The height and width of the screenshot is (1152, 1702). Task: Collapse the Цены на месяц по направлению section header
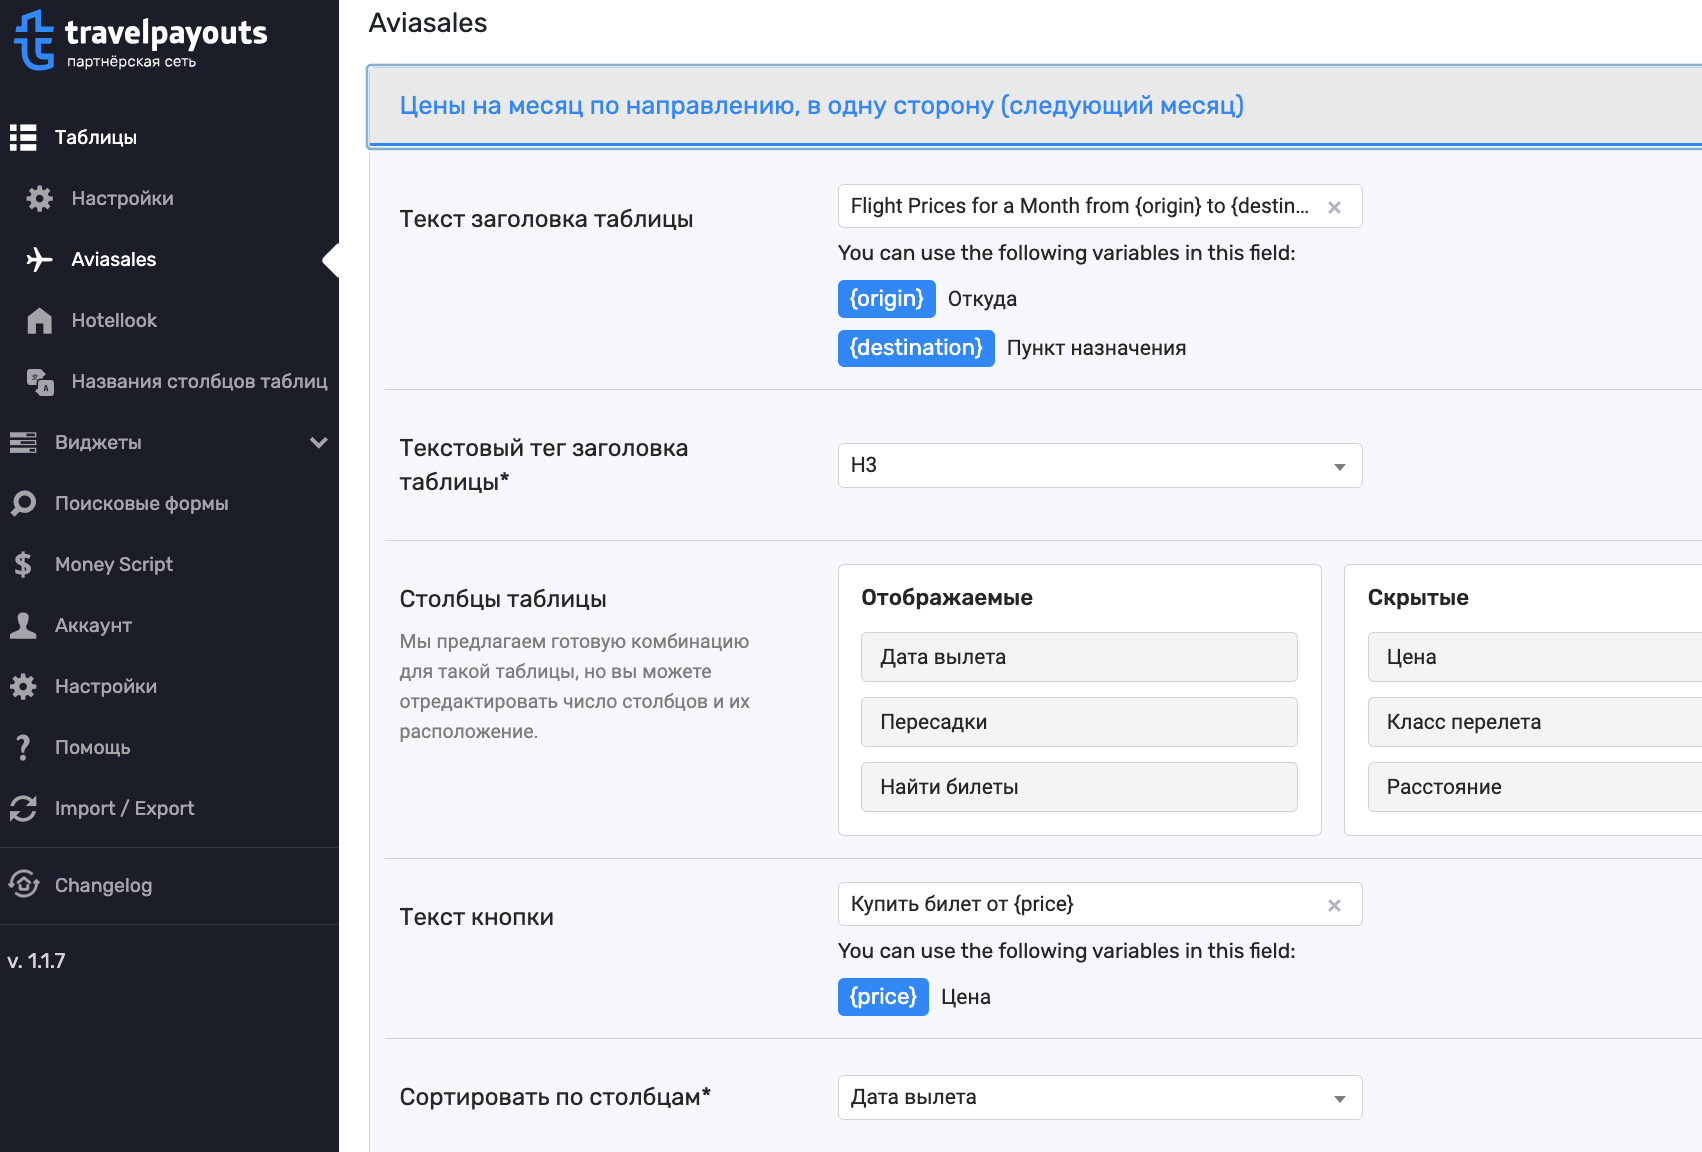(1035, 106)
